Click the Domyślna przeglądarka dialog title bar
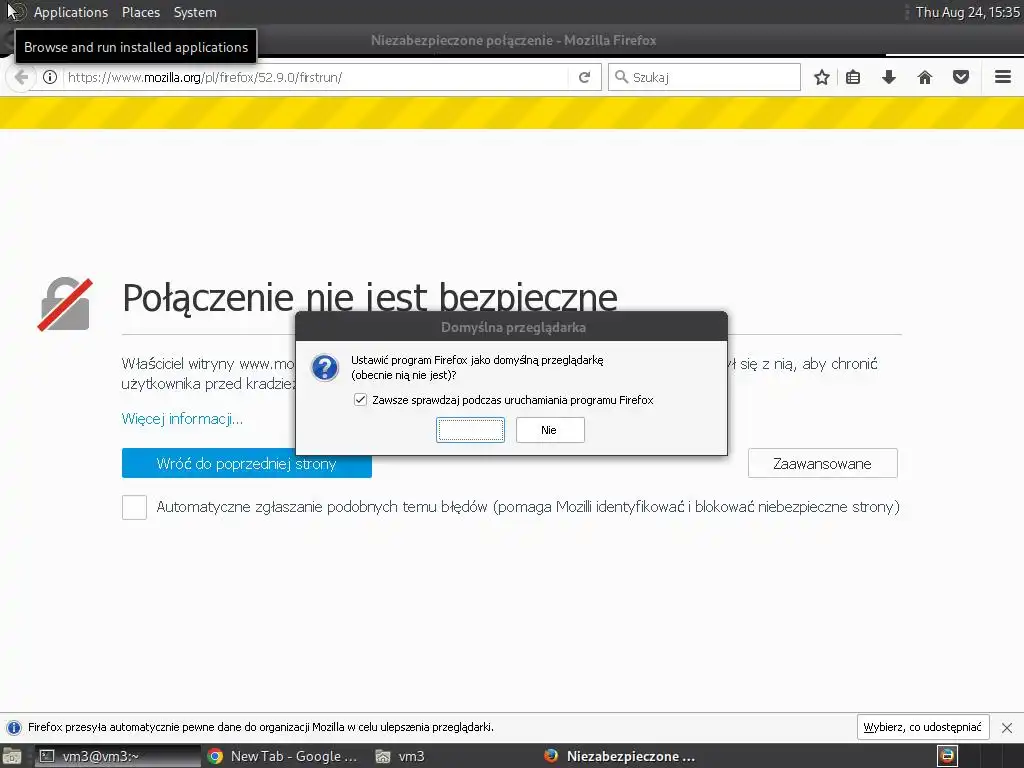The image size is (1024, 768). (x=512, y=327)
